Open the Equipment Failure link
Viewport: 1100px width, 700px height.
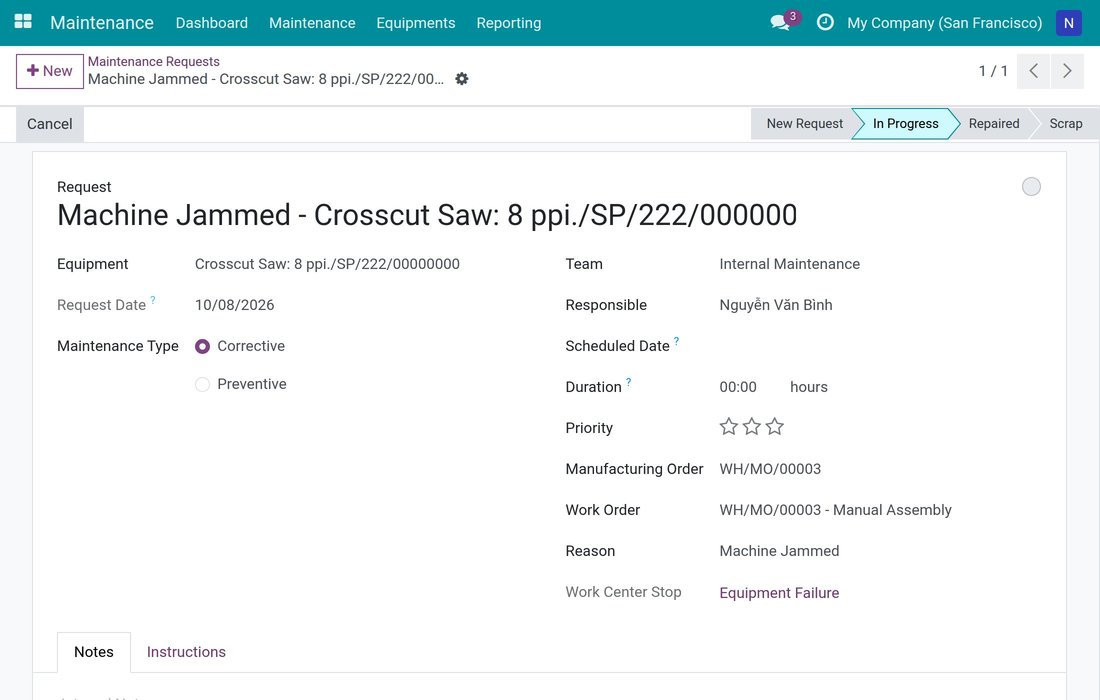pyautogui.click(x=779, y=593)
